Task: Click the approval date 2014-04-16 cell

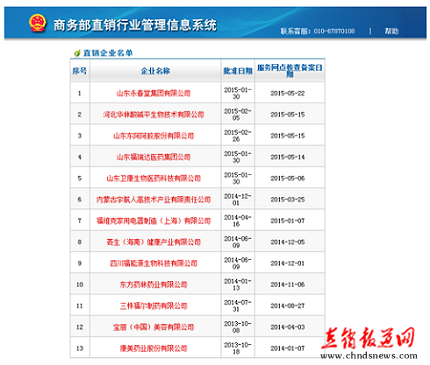Action: 237,221
